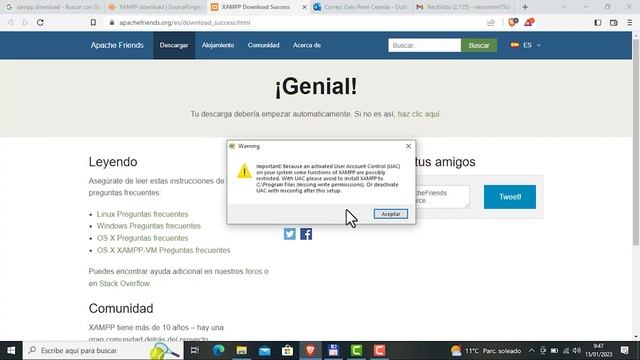Open the taskbar clock and date
The width and height of the screenshot is (640, 360).
[599, 351]
